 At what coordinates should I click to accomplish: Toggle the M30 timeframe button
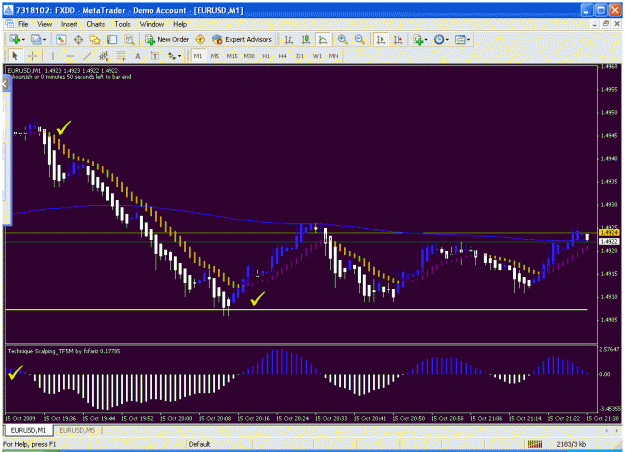(249, 56)
